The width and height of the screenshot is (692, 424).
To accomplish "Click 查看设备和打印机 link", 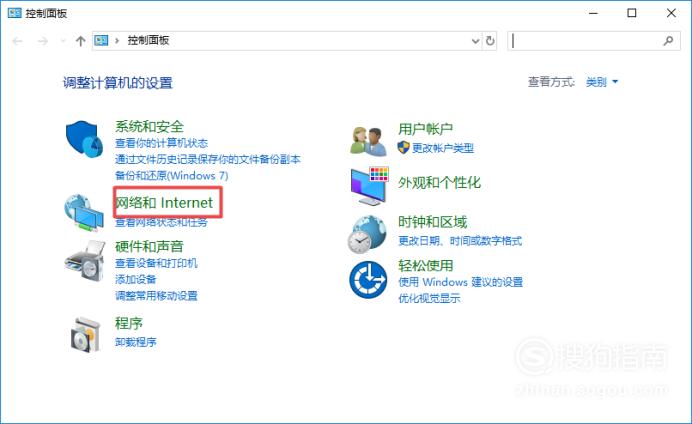I will pos(156,263).
